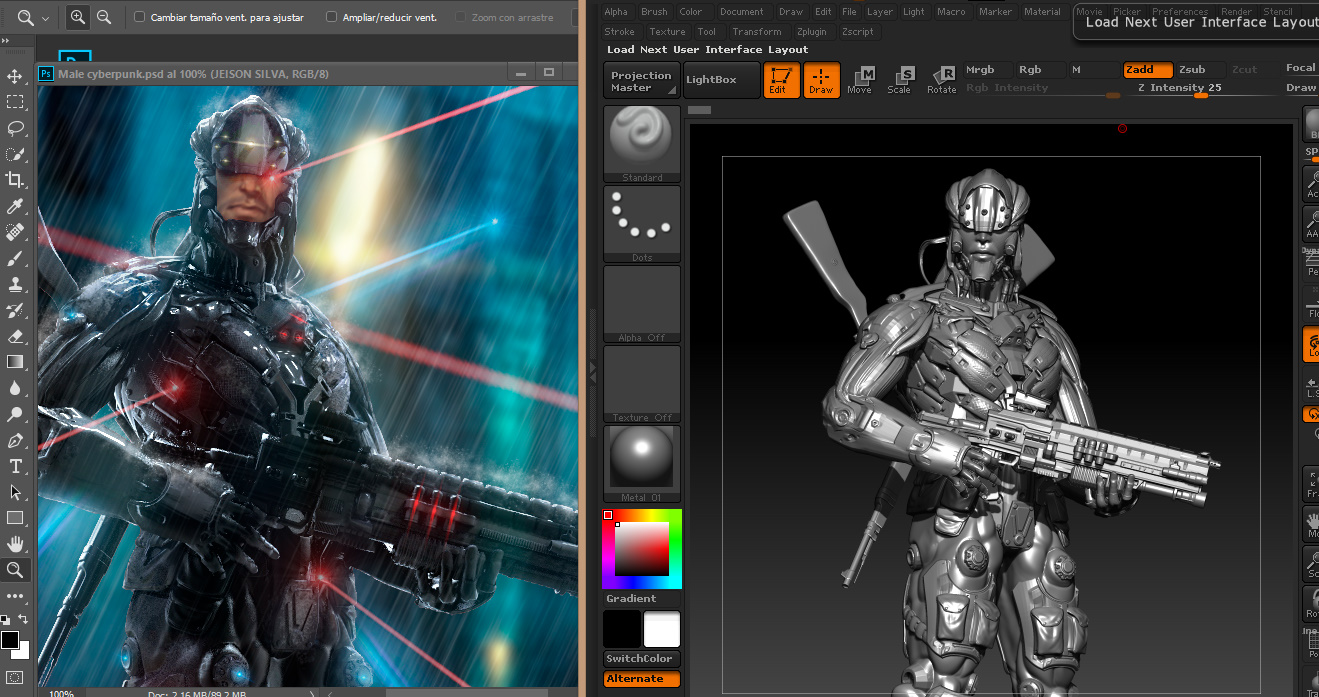Screen dimensions: 1319x697
Task: Select the Blur tool
Action: pyautogui.click(x=15, y=388)
